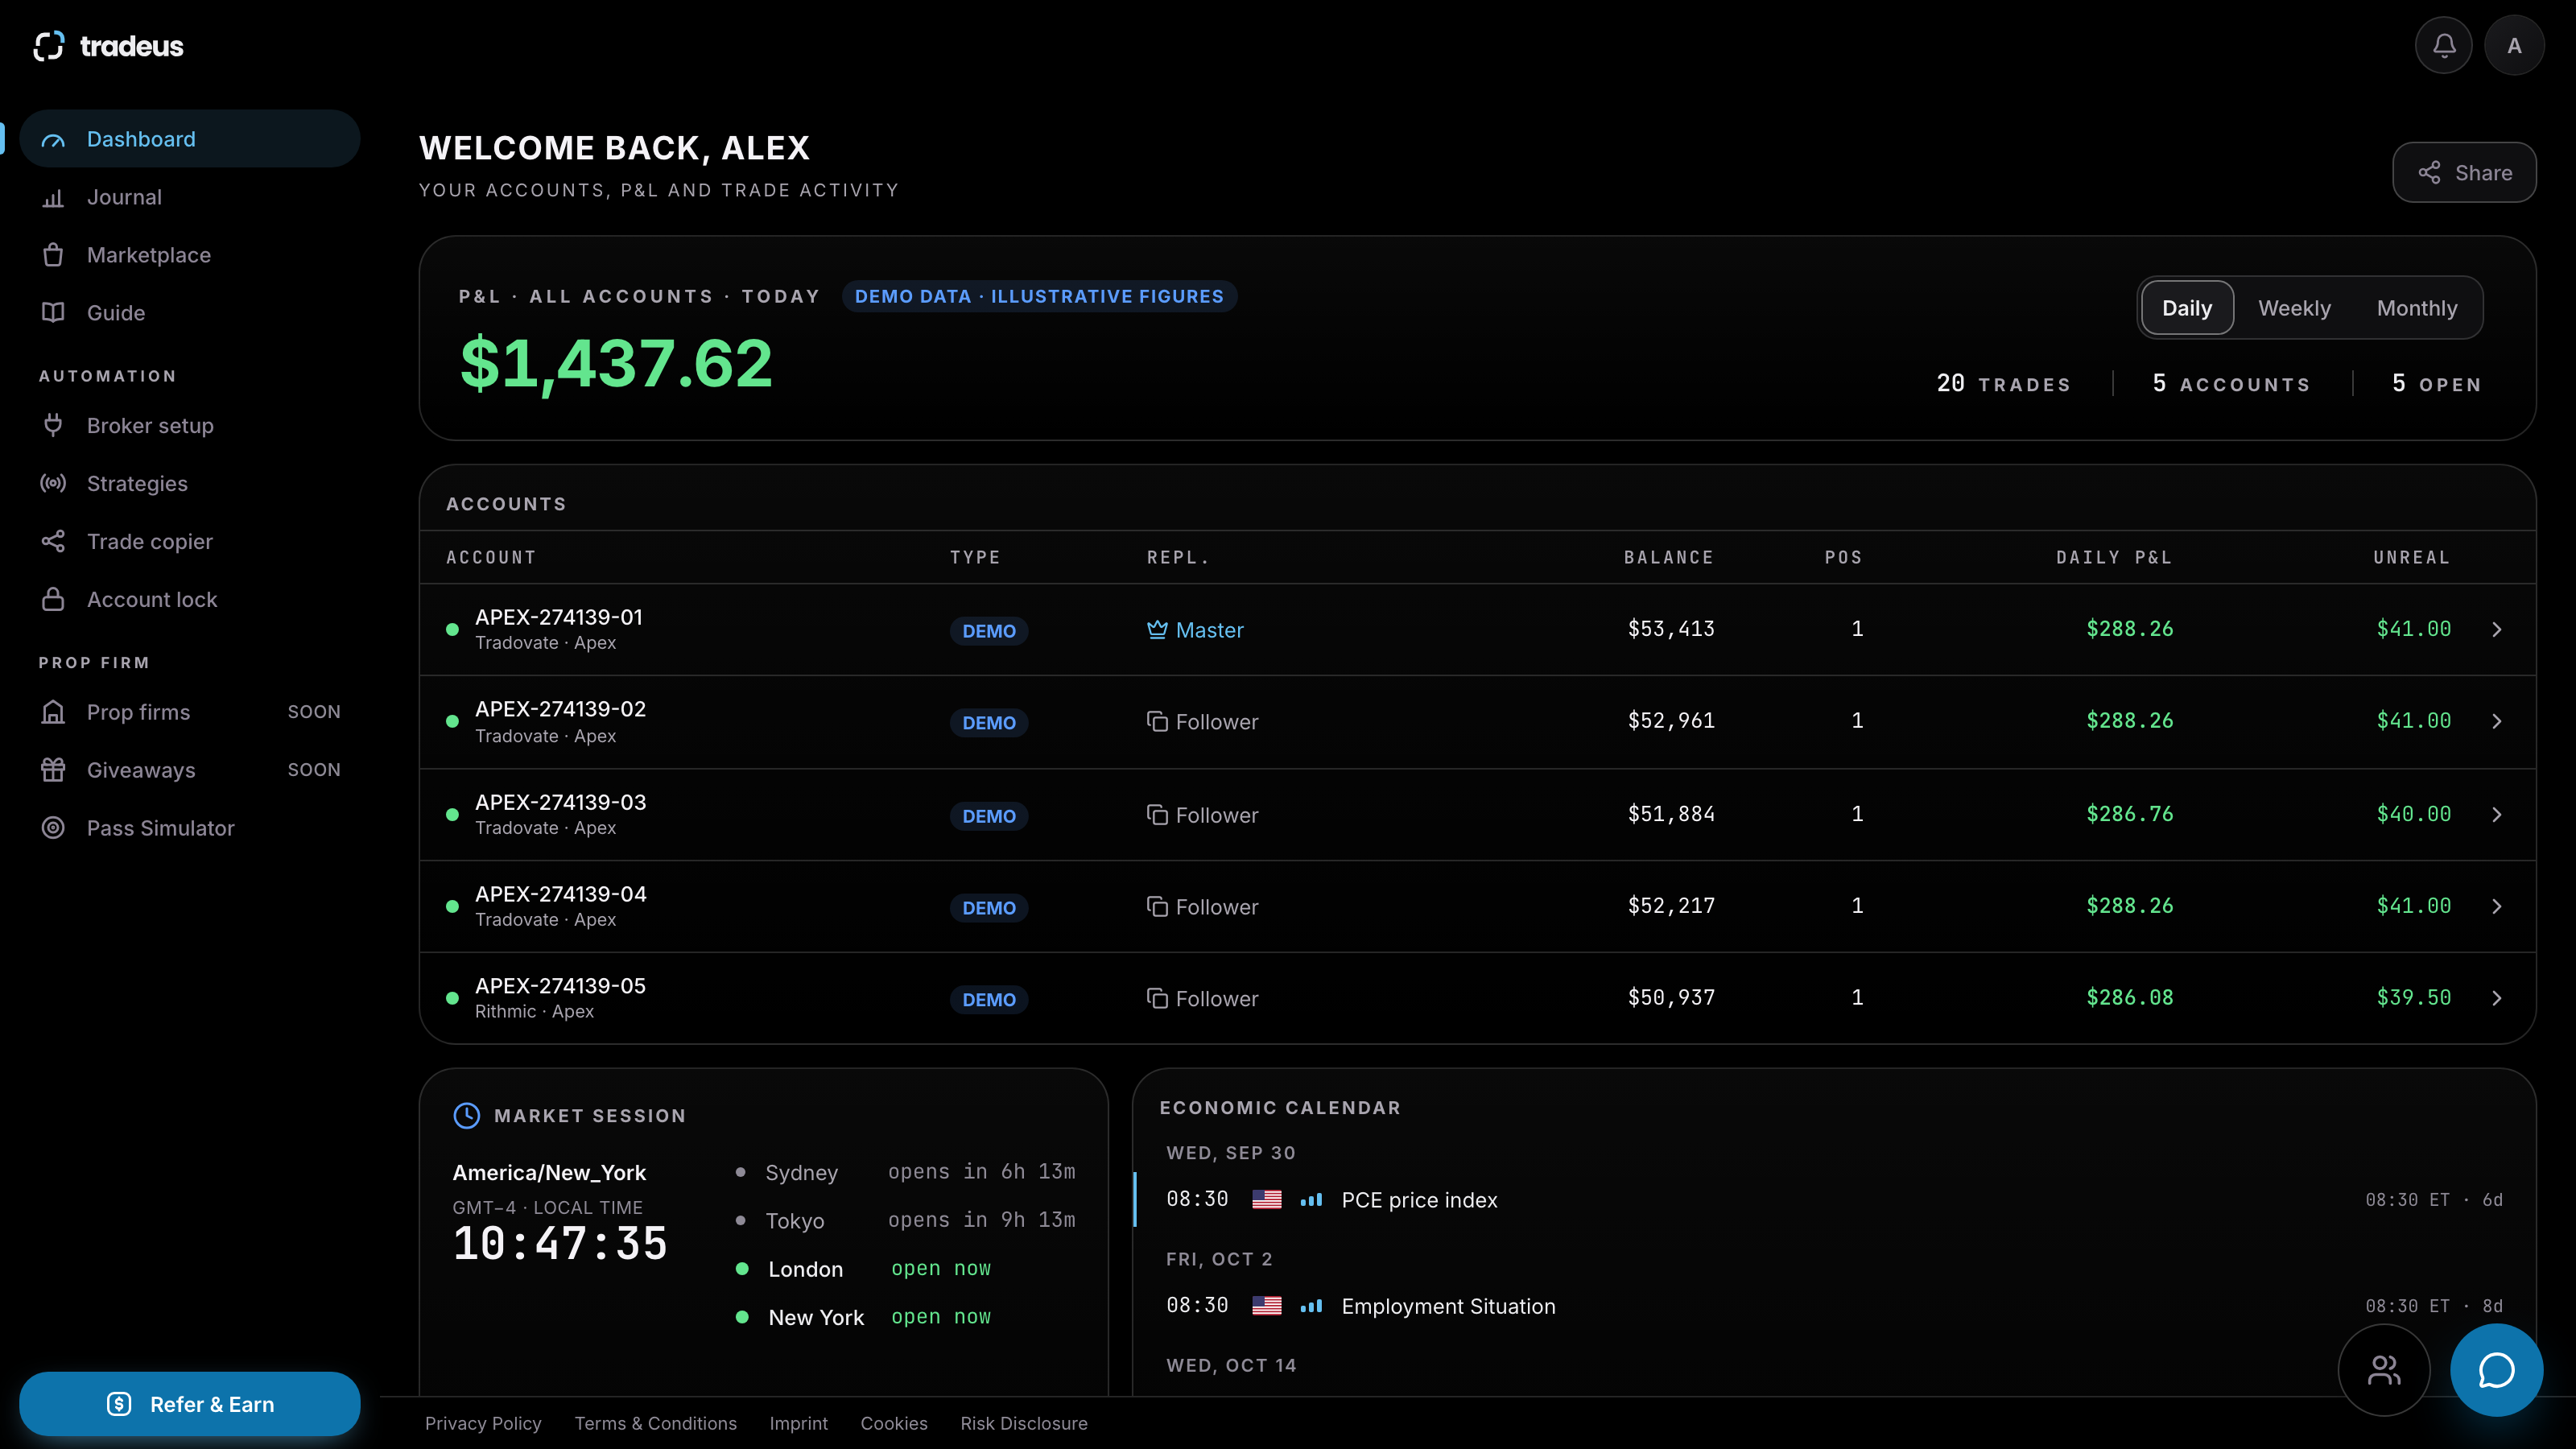Click the $1,437.62 P&L total
The width and height of the screenshot is (2576, 1449).
(616, 363)
